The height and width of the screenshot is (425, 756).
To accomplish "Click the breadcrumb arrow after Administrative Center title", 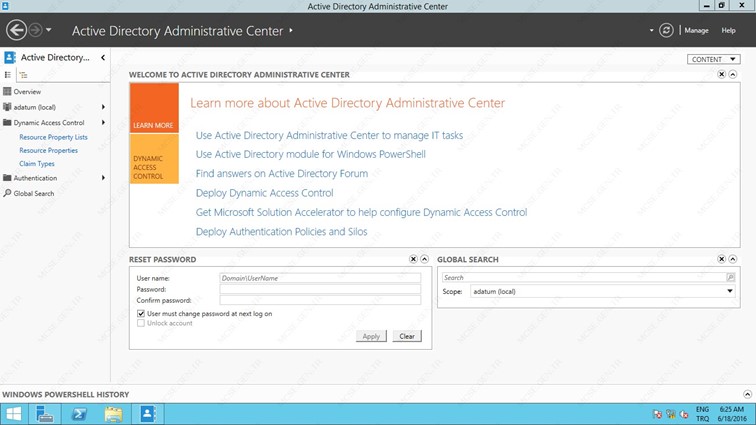I will (291, 30).
